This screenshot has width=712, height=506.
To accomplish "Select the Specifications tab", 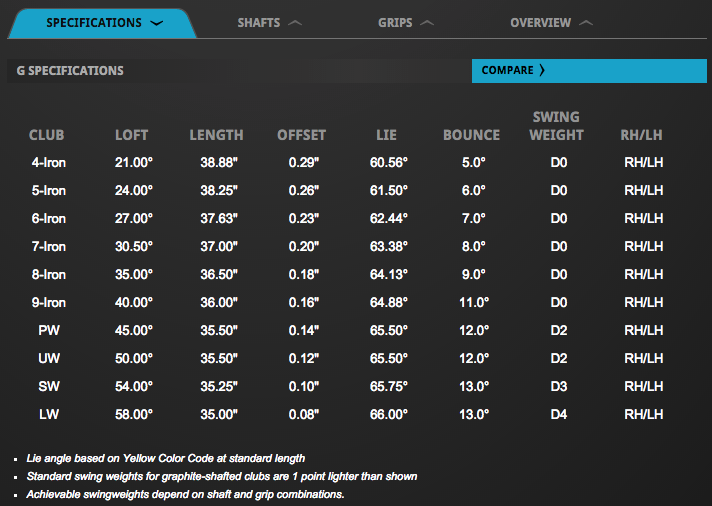I will click(94, 22).
